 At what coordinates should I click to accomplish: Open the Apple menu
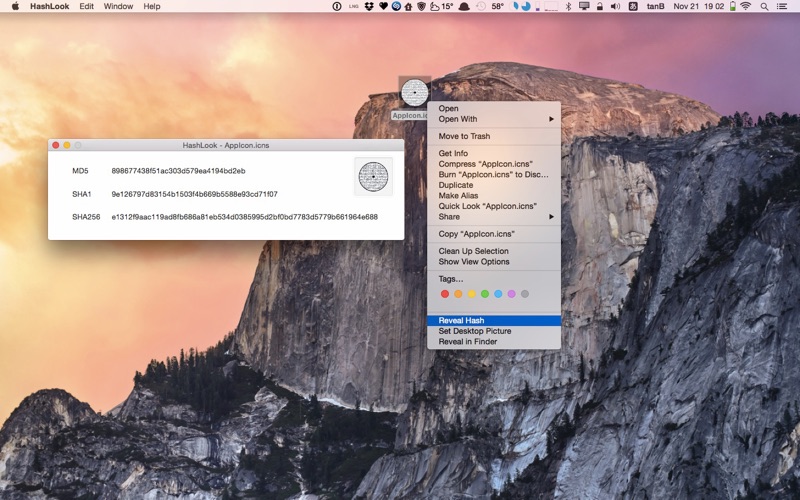[x=15, y=6]
